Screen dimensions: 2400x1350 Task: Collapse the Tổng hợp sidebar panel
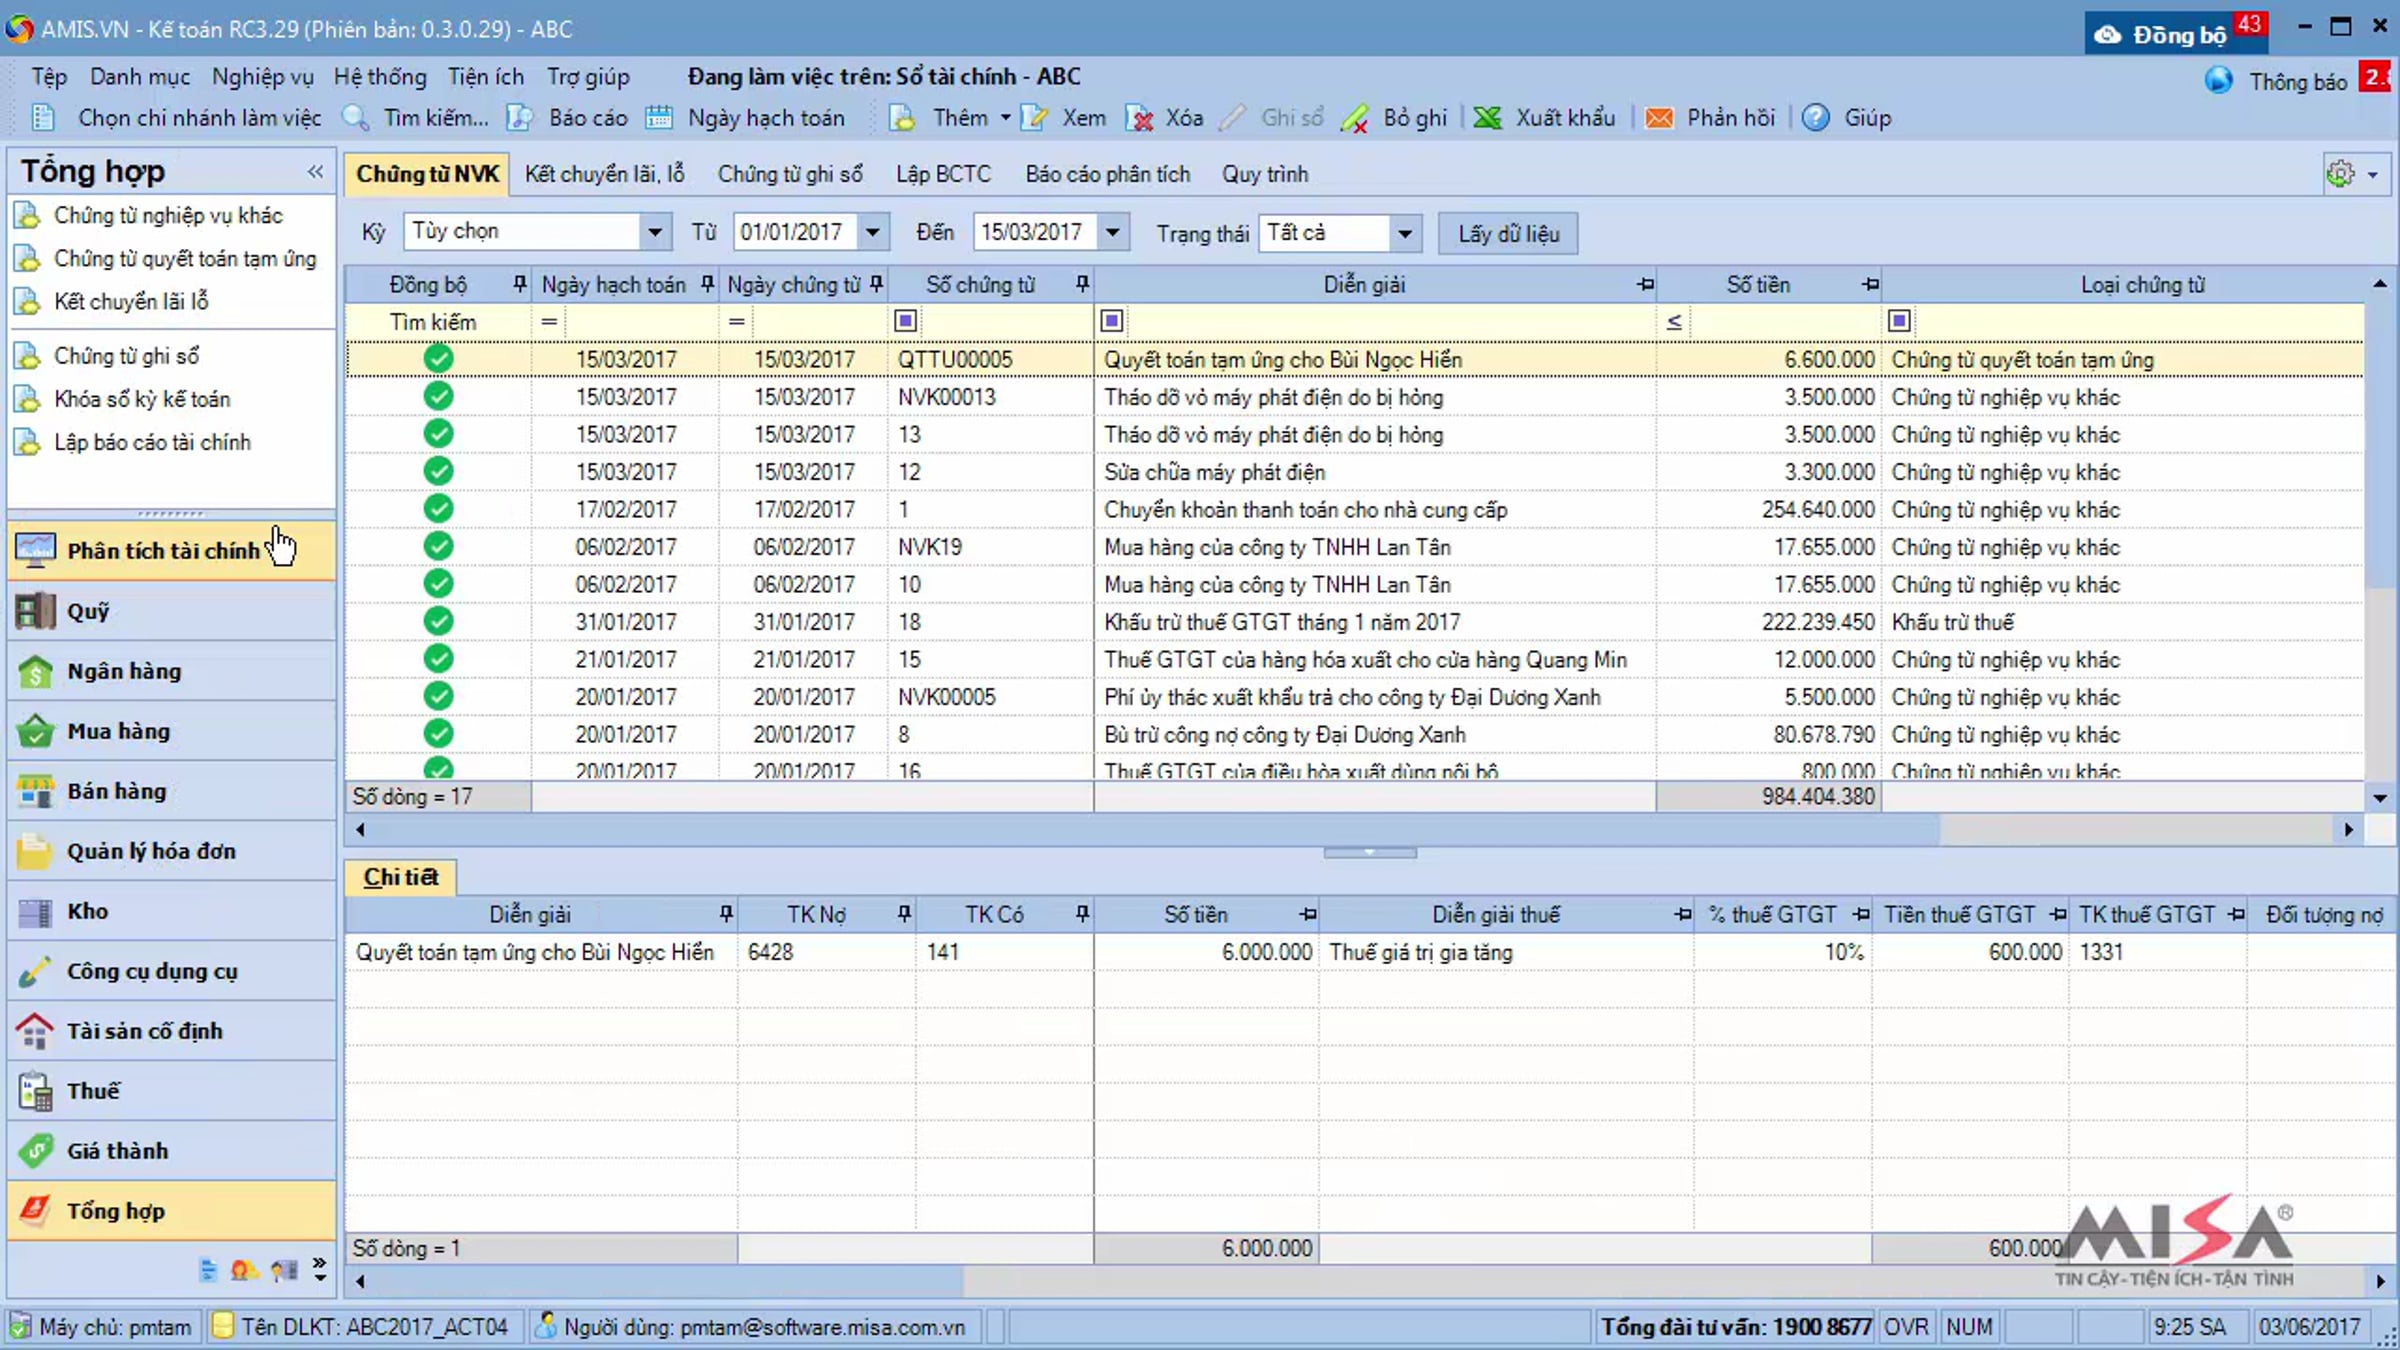(316, 171)
